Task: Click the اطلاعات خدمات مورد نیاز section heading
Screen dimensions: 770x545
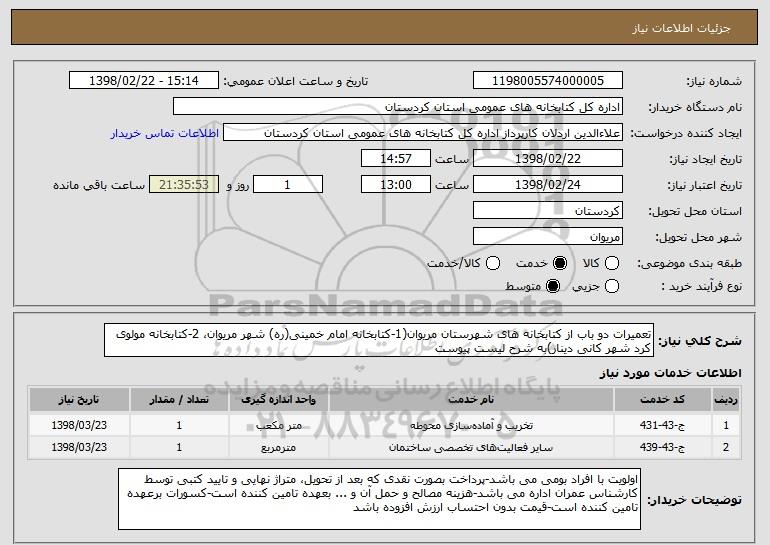Action: point(670,373)
